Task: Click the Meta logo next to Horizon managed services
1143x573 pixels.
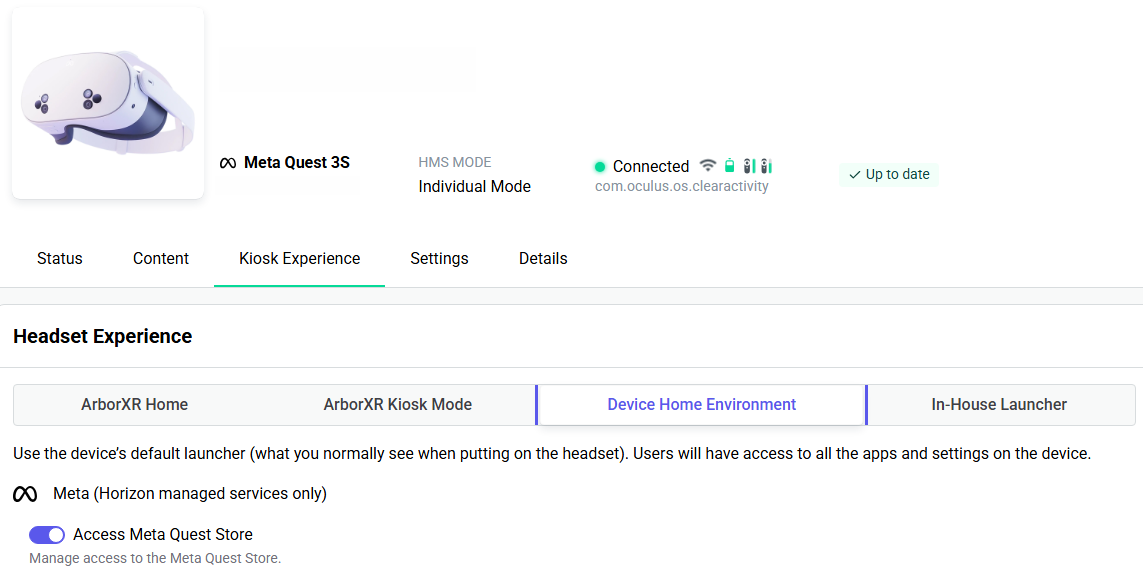Action: (25, 495)
